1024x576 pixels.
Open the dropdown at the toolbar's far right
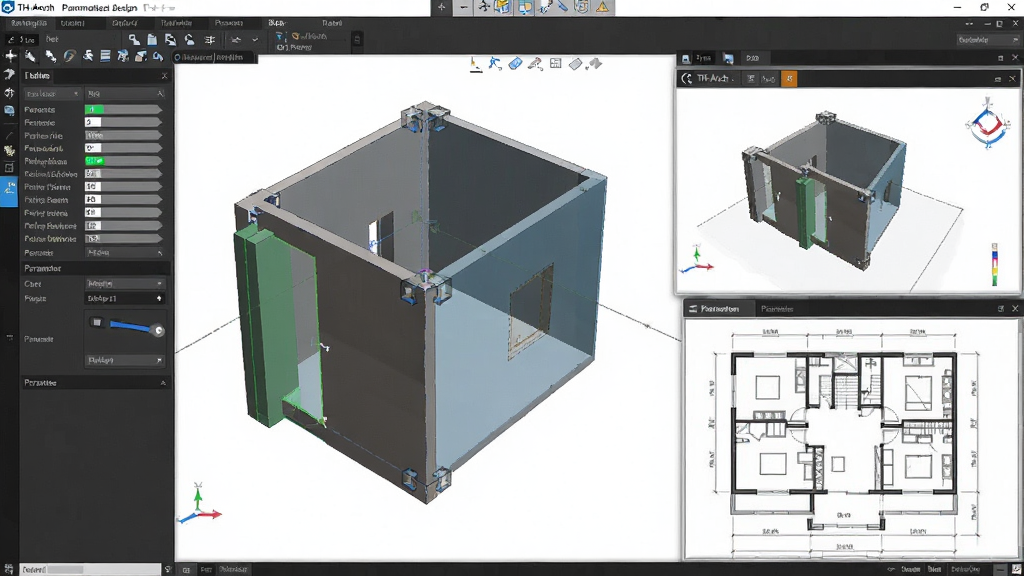(986, 40)
